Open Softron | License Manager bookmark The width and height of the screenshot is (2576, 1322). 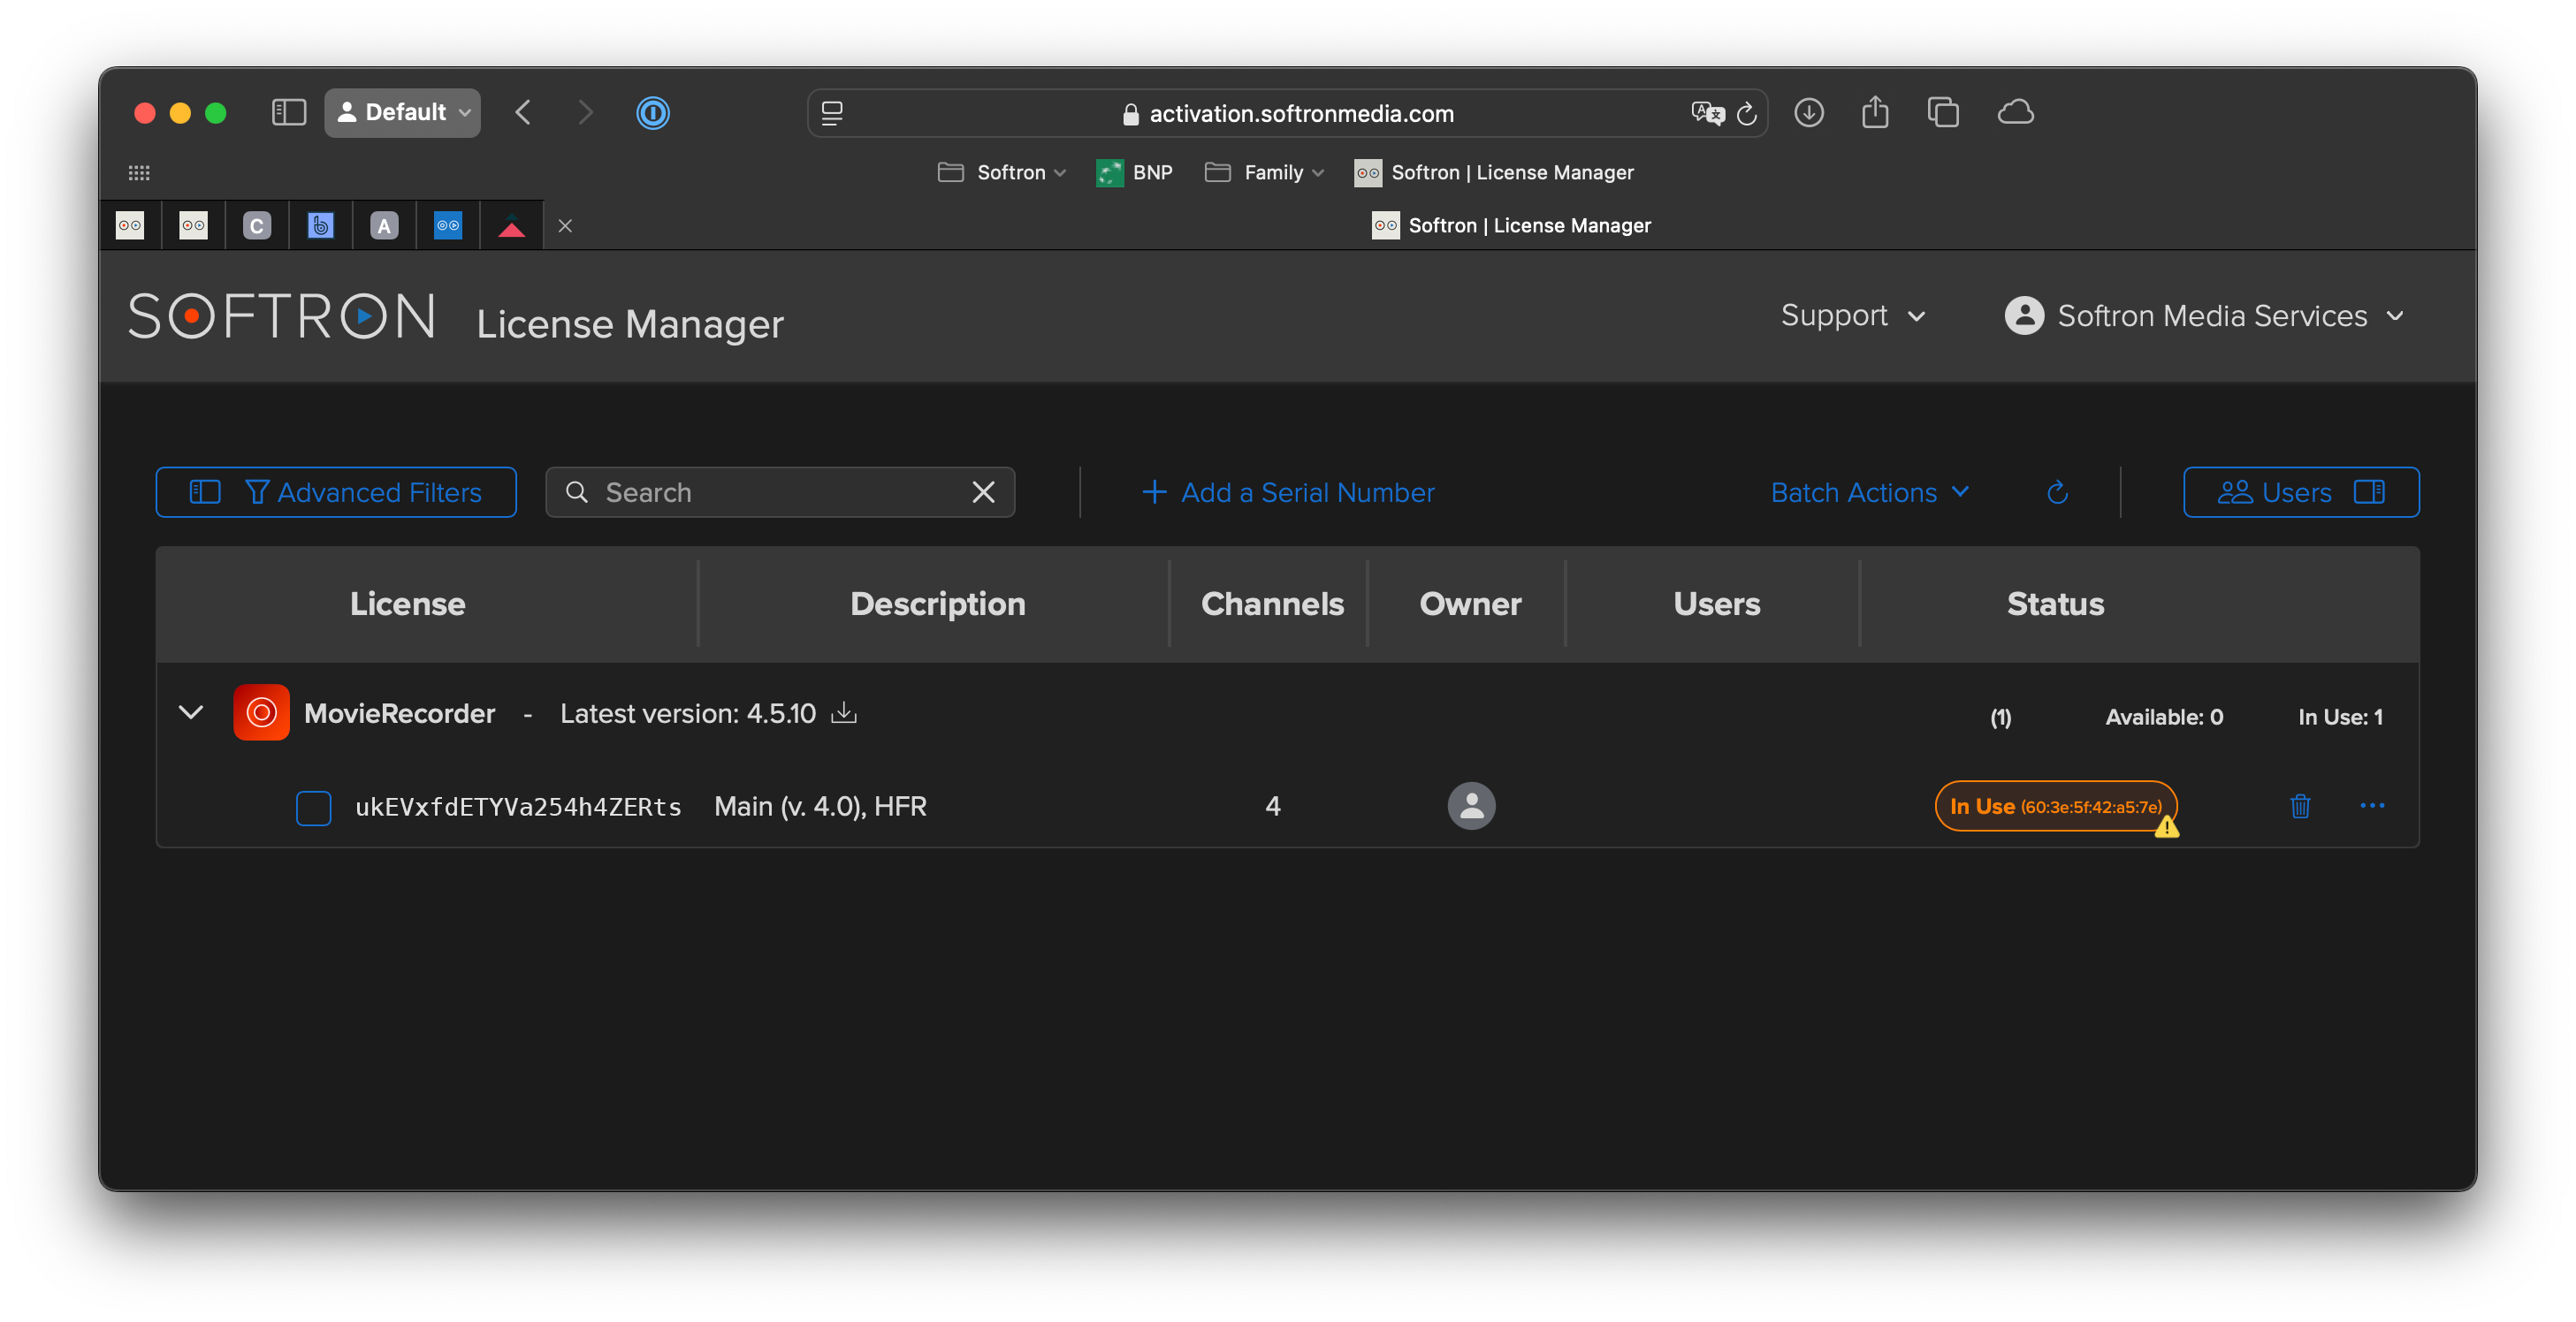point(1494,172)
